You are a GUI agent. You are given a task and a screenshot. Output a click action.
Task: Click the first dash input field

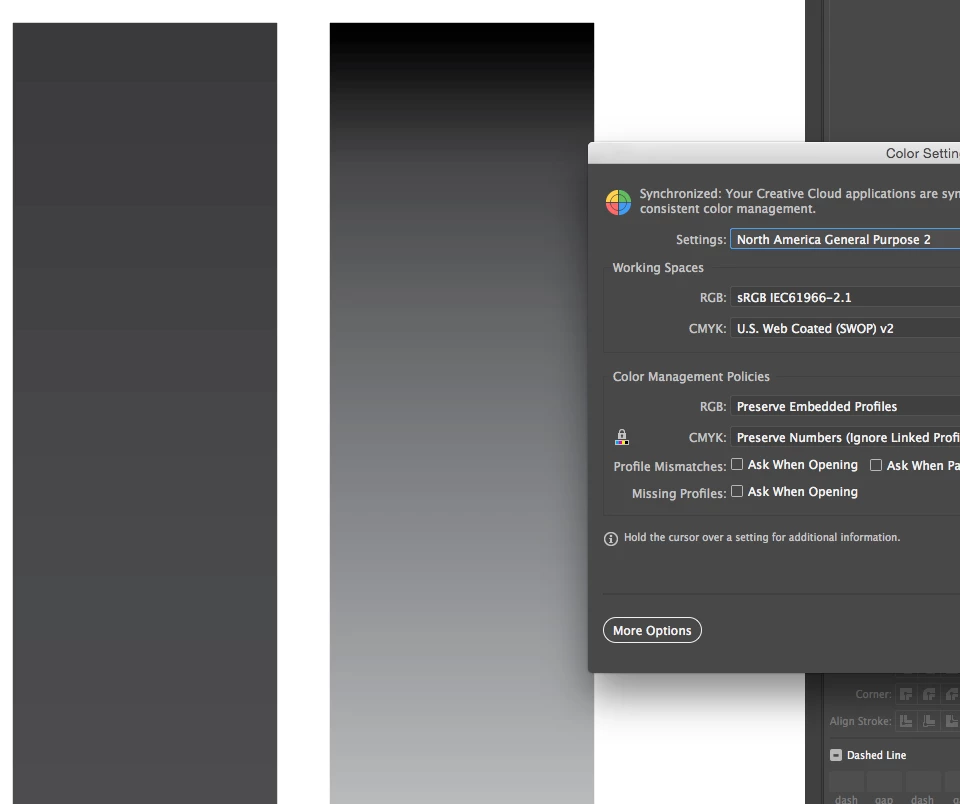pos(846,782)
